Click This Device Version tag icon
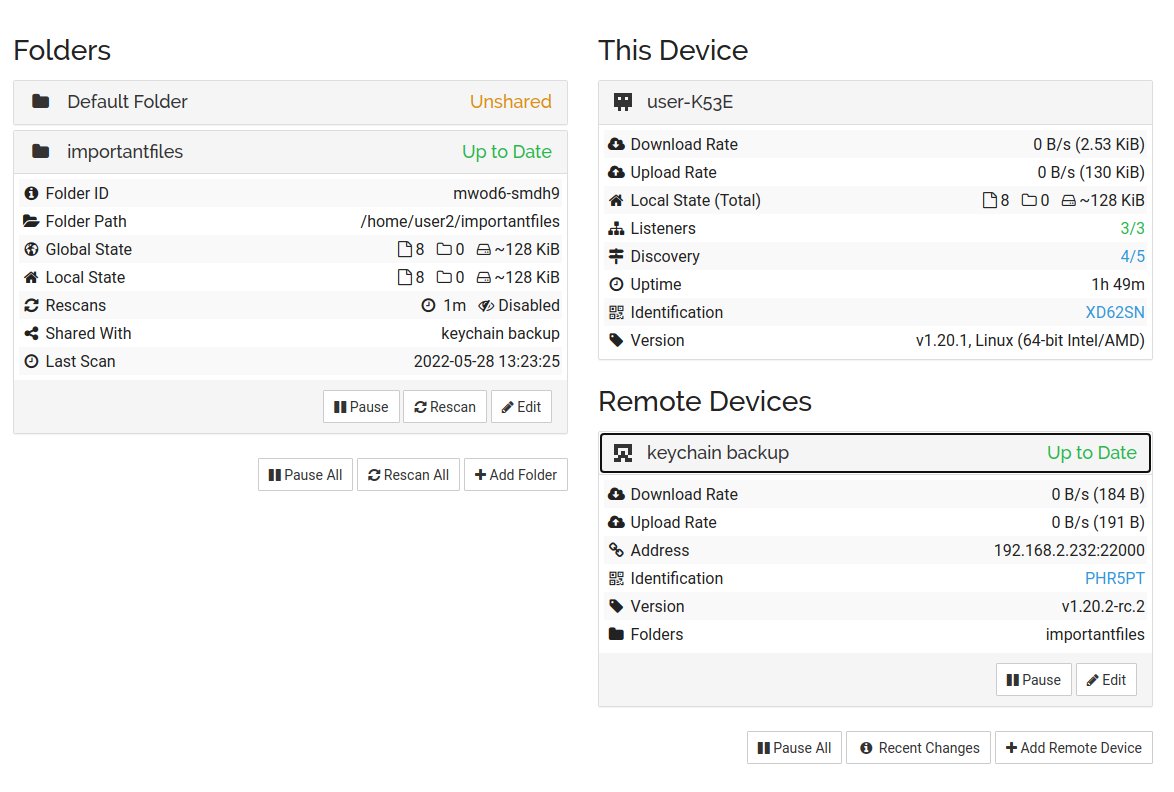 [x=616, y=340]
